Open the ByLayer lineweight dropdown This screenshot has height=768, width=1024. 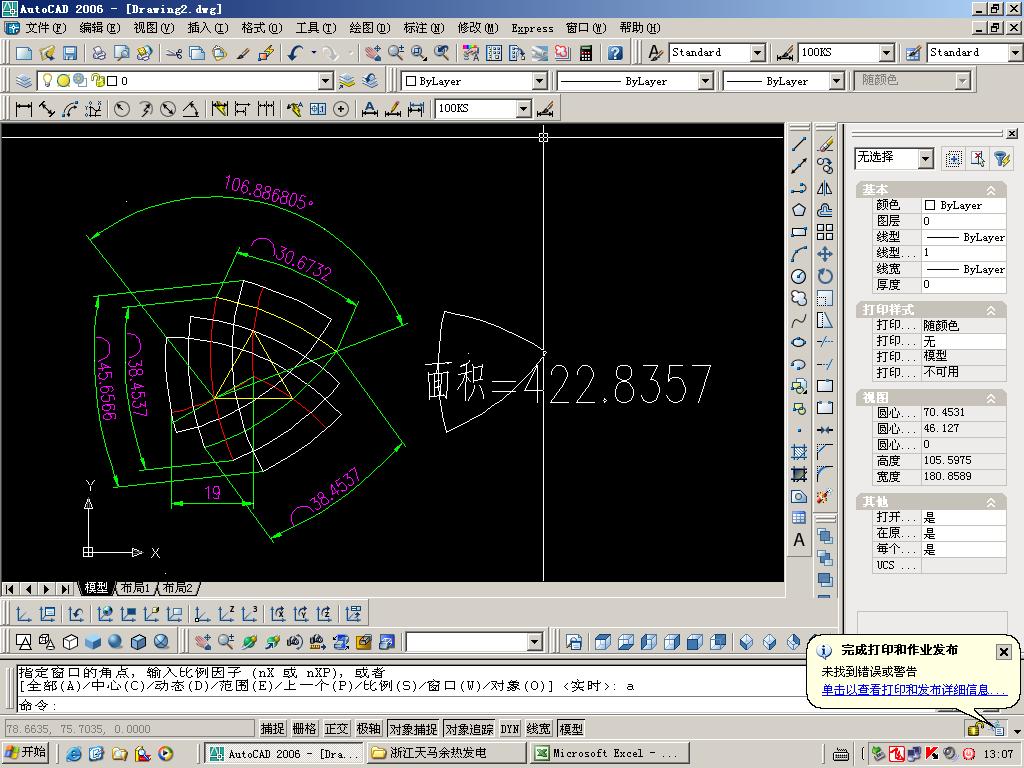tap(837, 81)
